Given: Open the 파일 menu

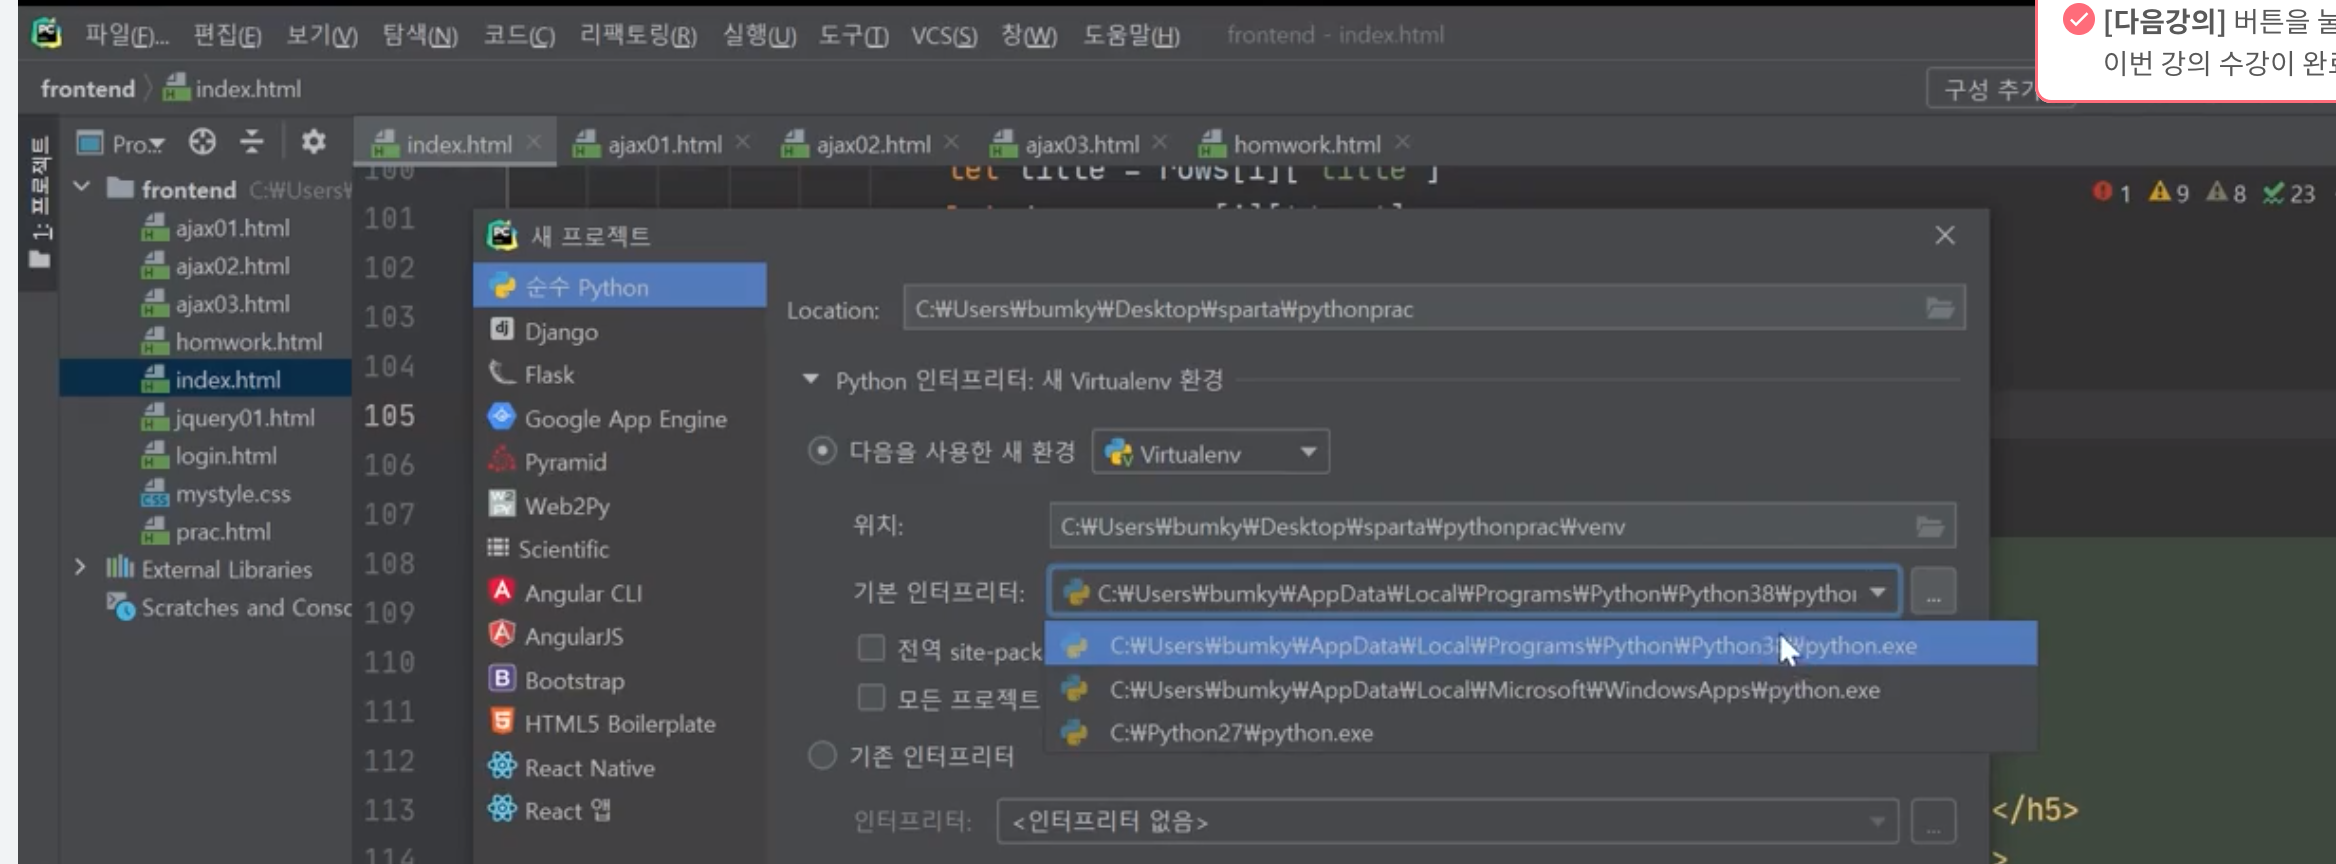Looking at the screenshot, I should pos(126,35).
